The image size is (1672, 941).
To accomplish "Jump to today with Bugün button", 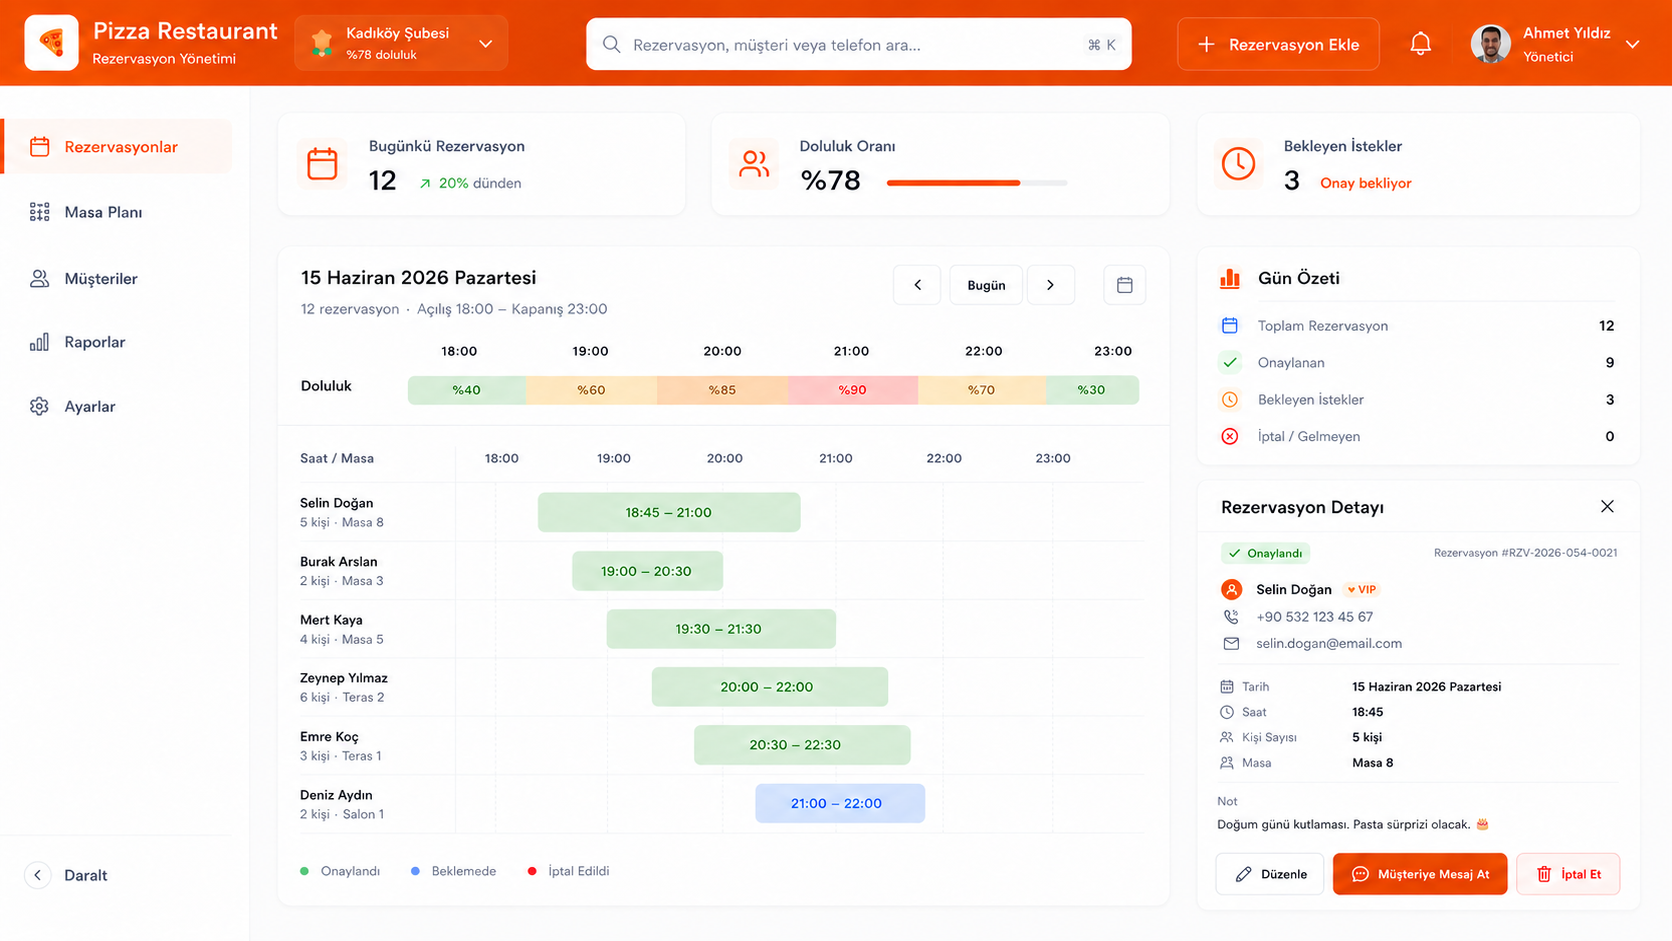I will tap(986, 285).
